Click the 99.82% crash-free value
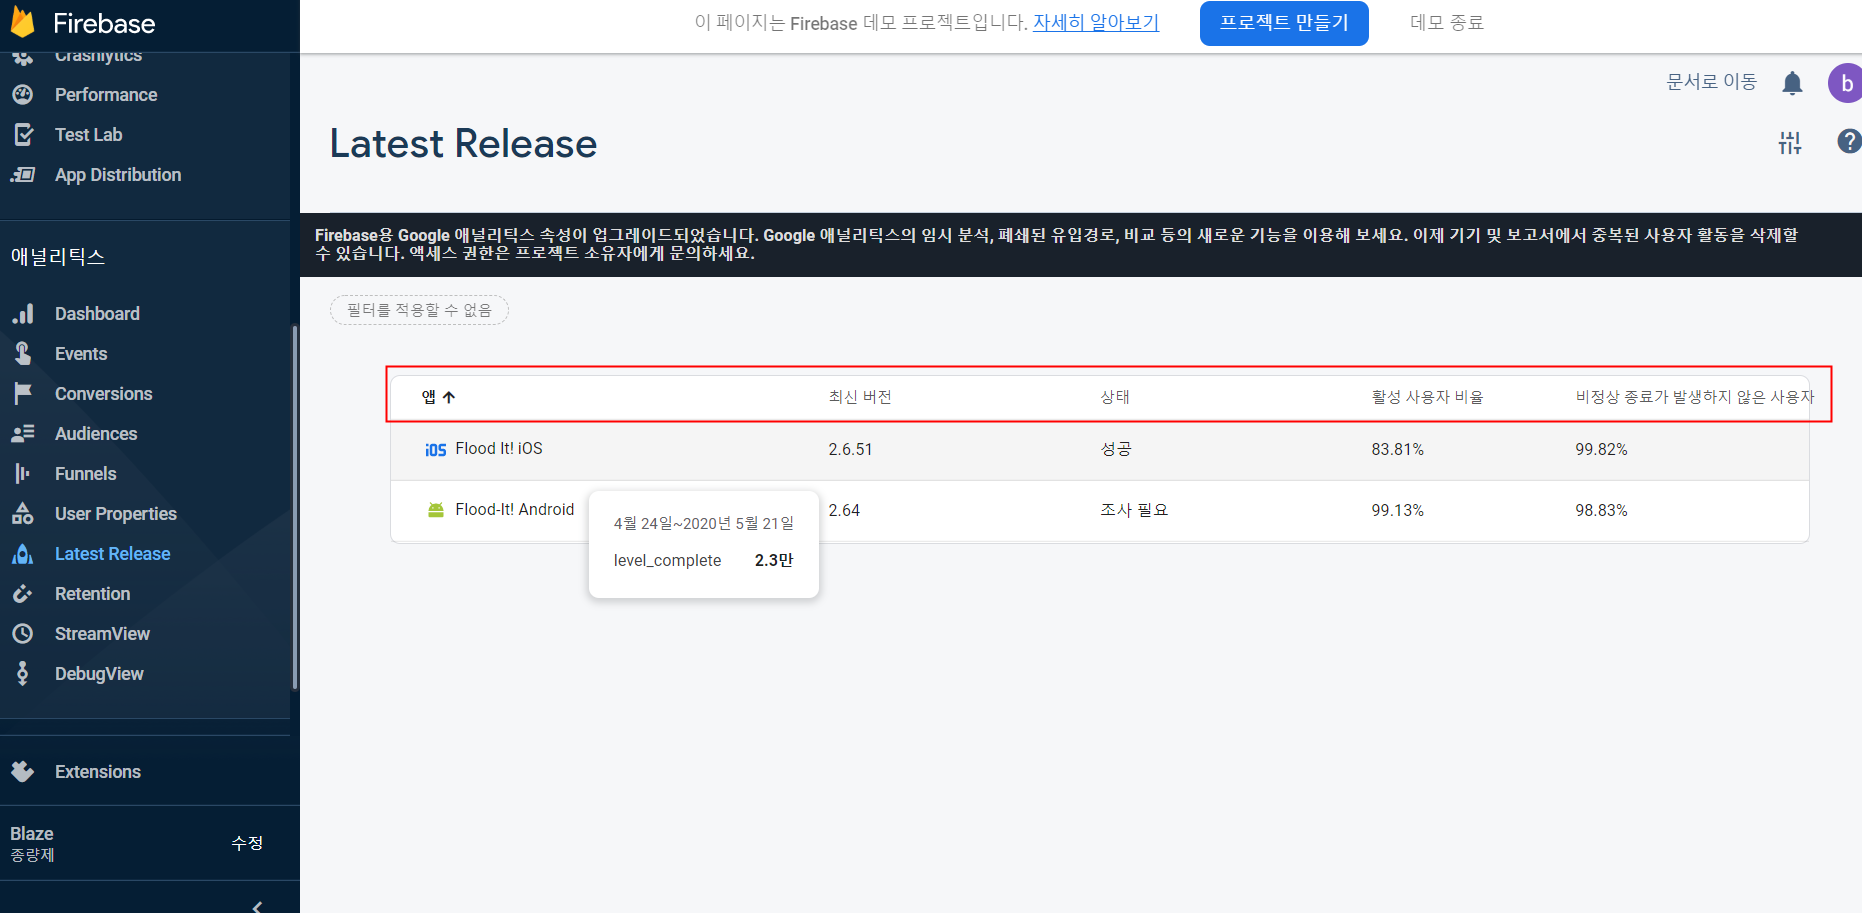The height and width of the screenshot is (913, 1862). [1601, 450]
